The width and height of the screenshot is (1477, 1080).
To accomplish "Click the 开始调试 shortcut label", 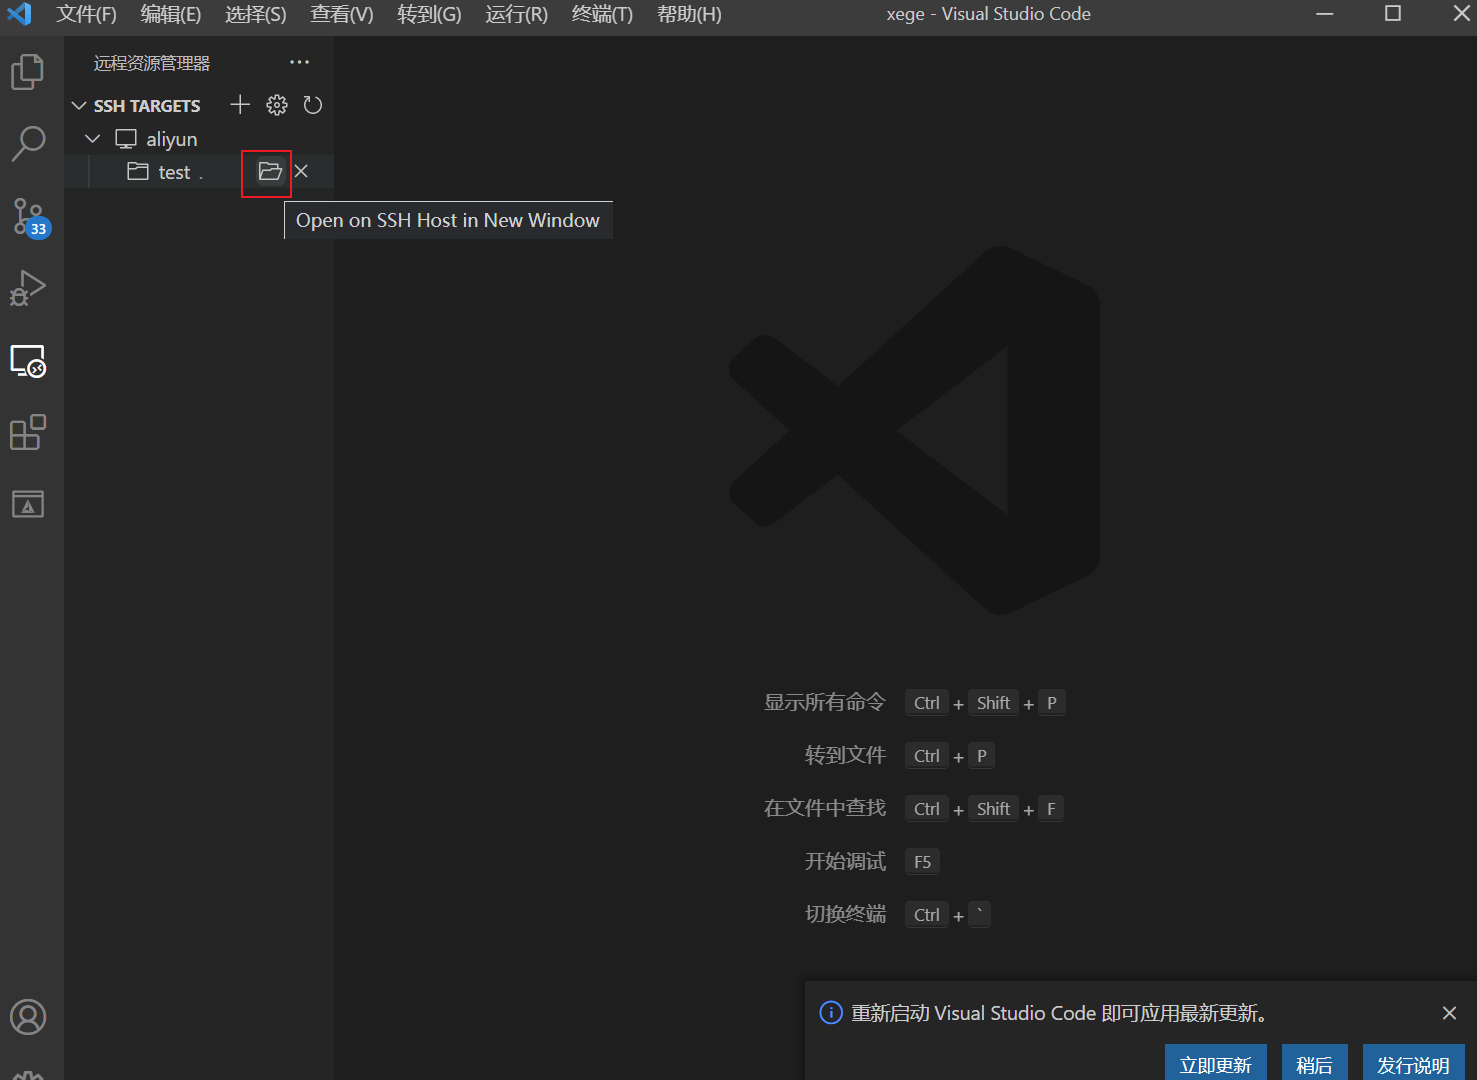I will click(846, 861).
